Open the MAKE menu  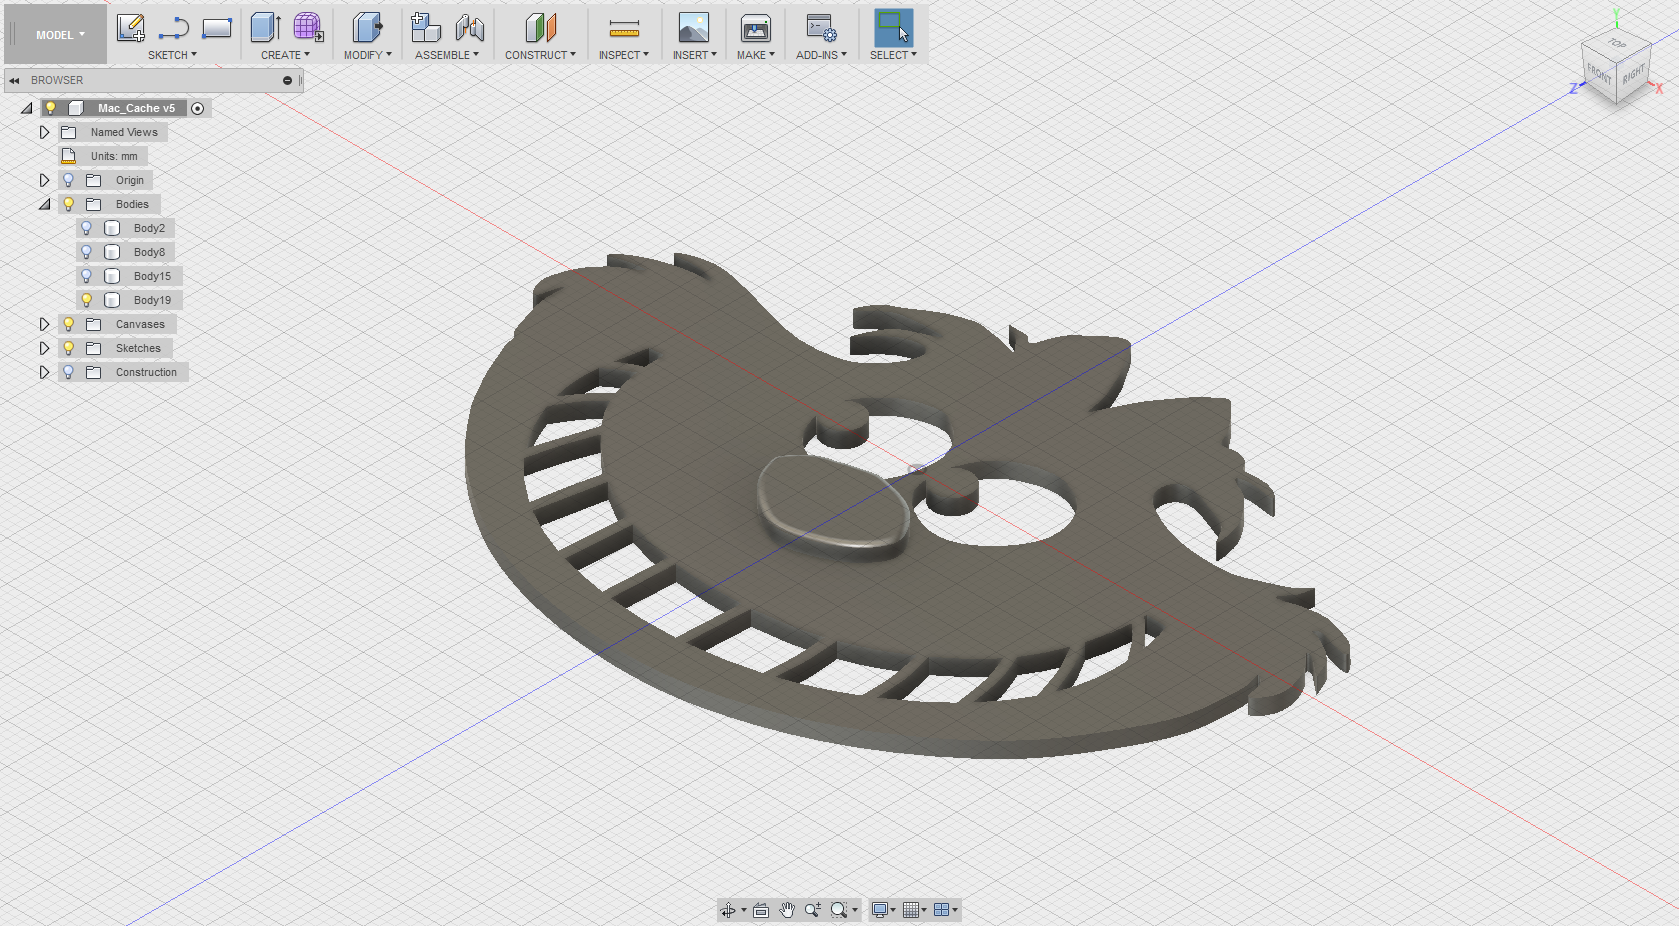pyautogui.click(x=756, y=55)
